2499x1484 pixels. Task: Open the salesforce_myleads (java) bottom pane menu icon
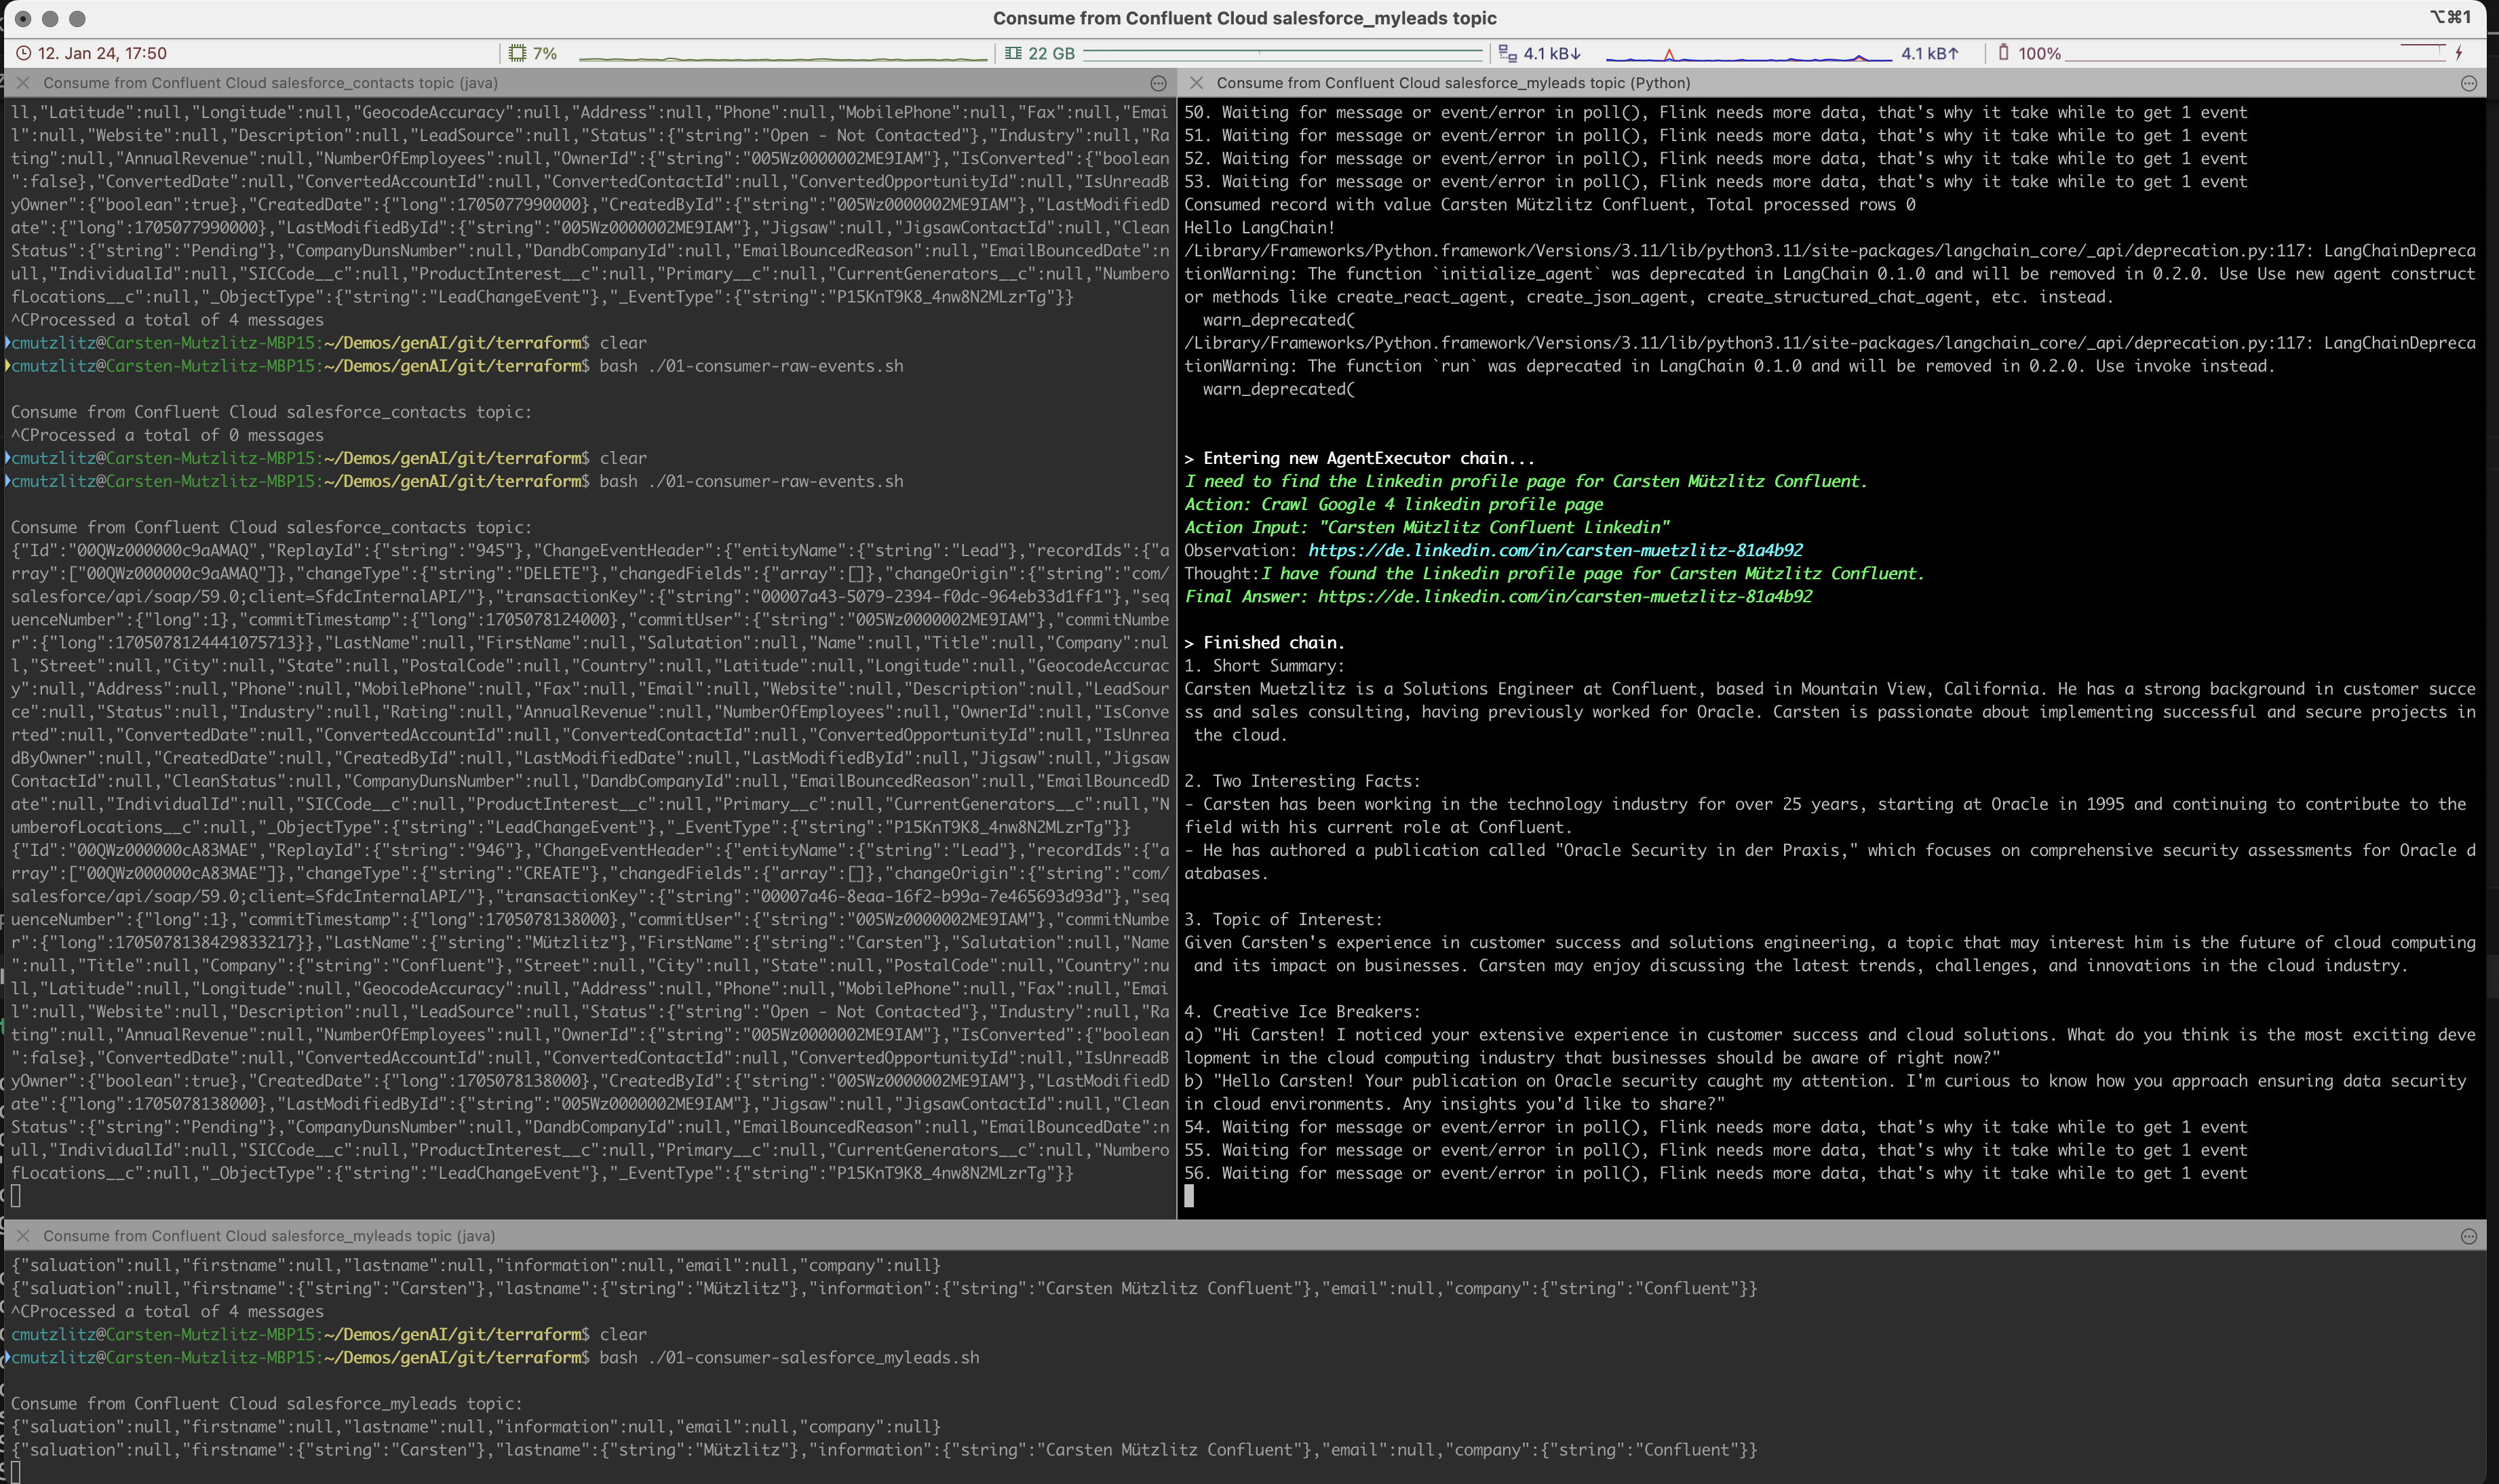2468,1236
